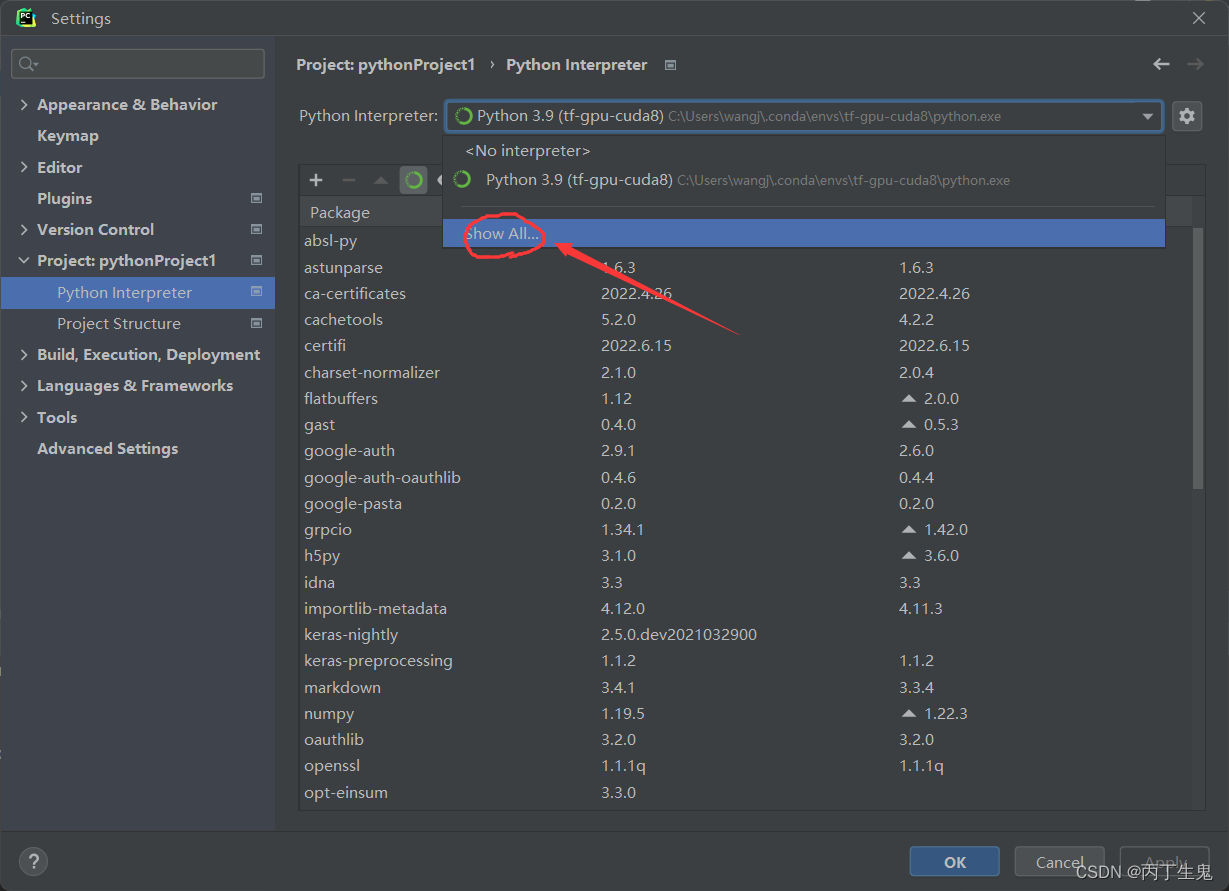Click the package table vertical scrollbar
This screenshot has height=891, width=1229.
[1198, 357]
